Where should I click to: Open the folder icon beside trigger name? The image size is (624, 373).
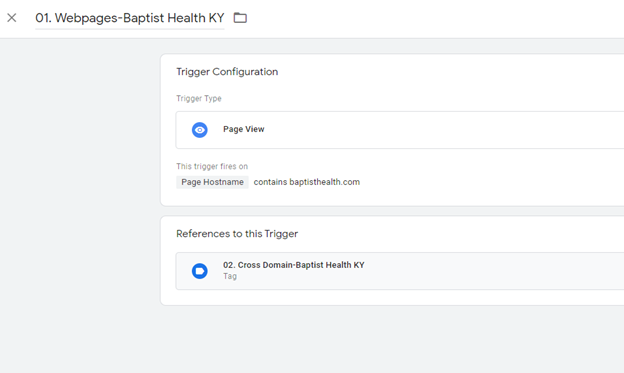click(240, 18)
